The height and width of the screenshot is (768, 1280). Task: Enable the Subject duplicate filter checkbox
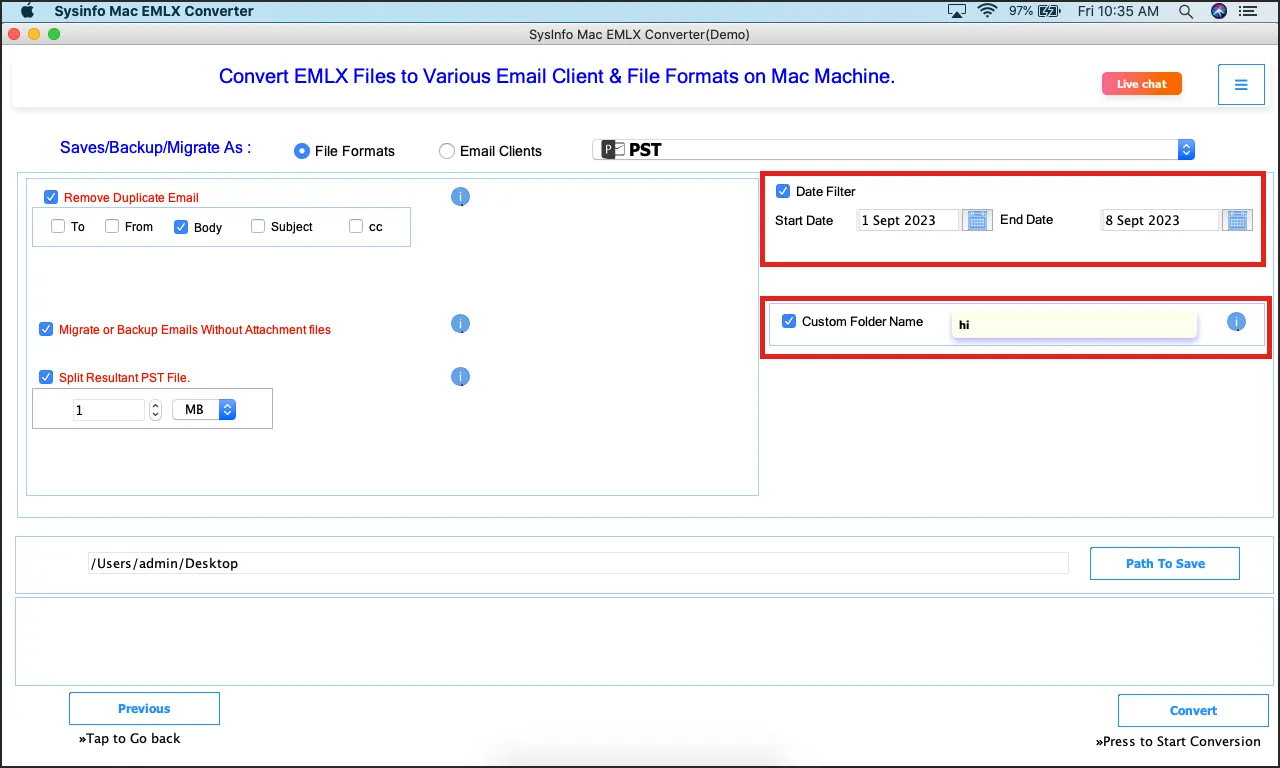[x=258, y=226]
